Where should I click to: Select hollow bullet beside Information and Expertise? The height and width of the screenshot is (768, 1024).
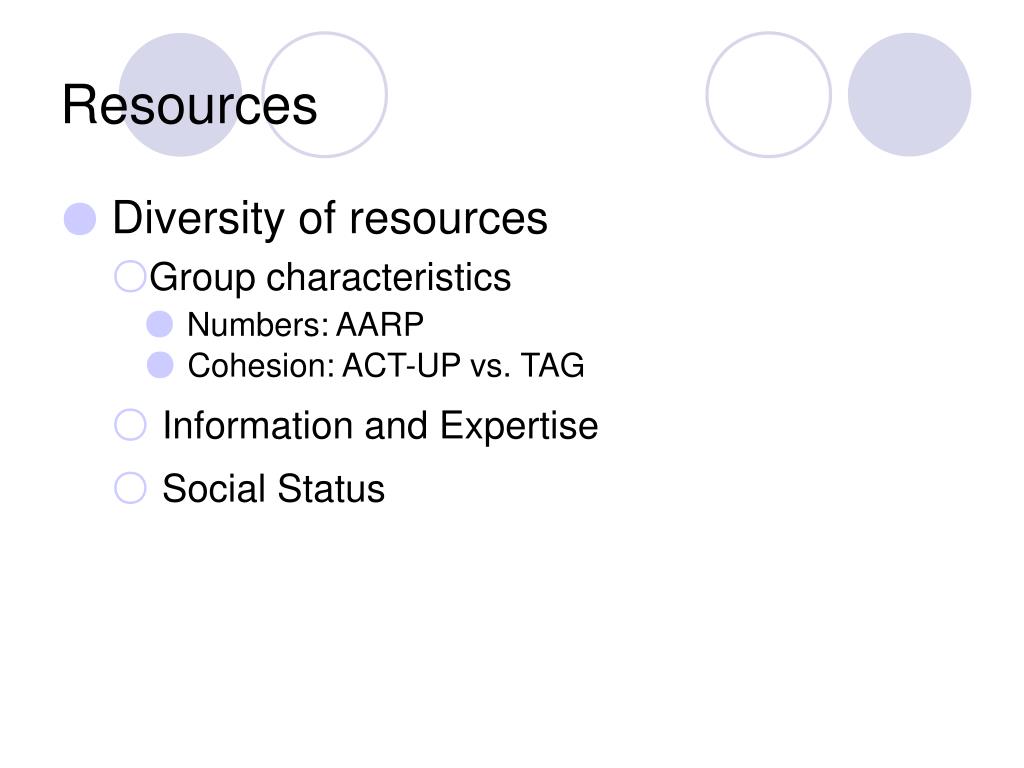coord(130,425)
